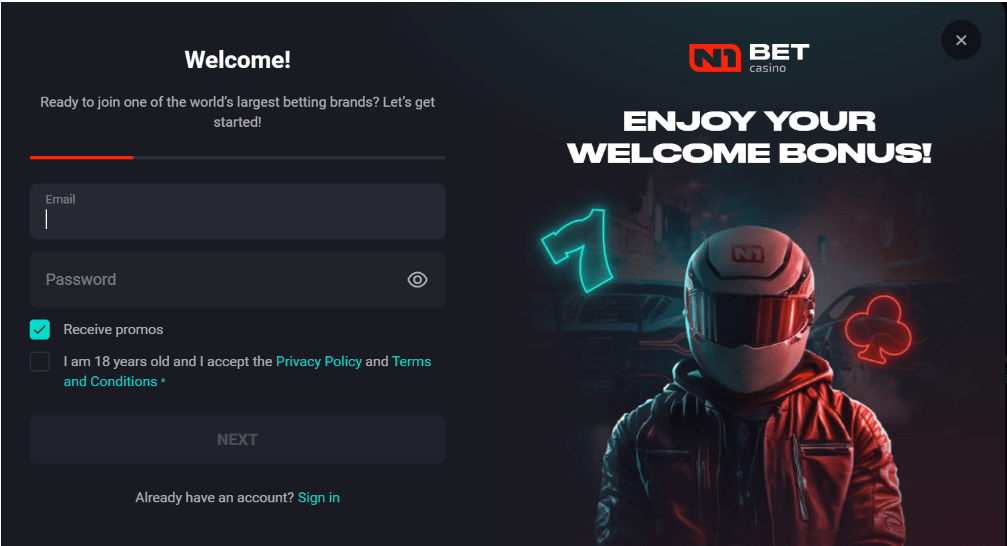Screen dimensions: 1007x546
Task: Show password using the eye icon
Action: (417, 279)
